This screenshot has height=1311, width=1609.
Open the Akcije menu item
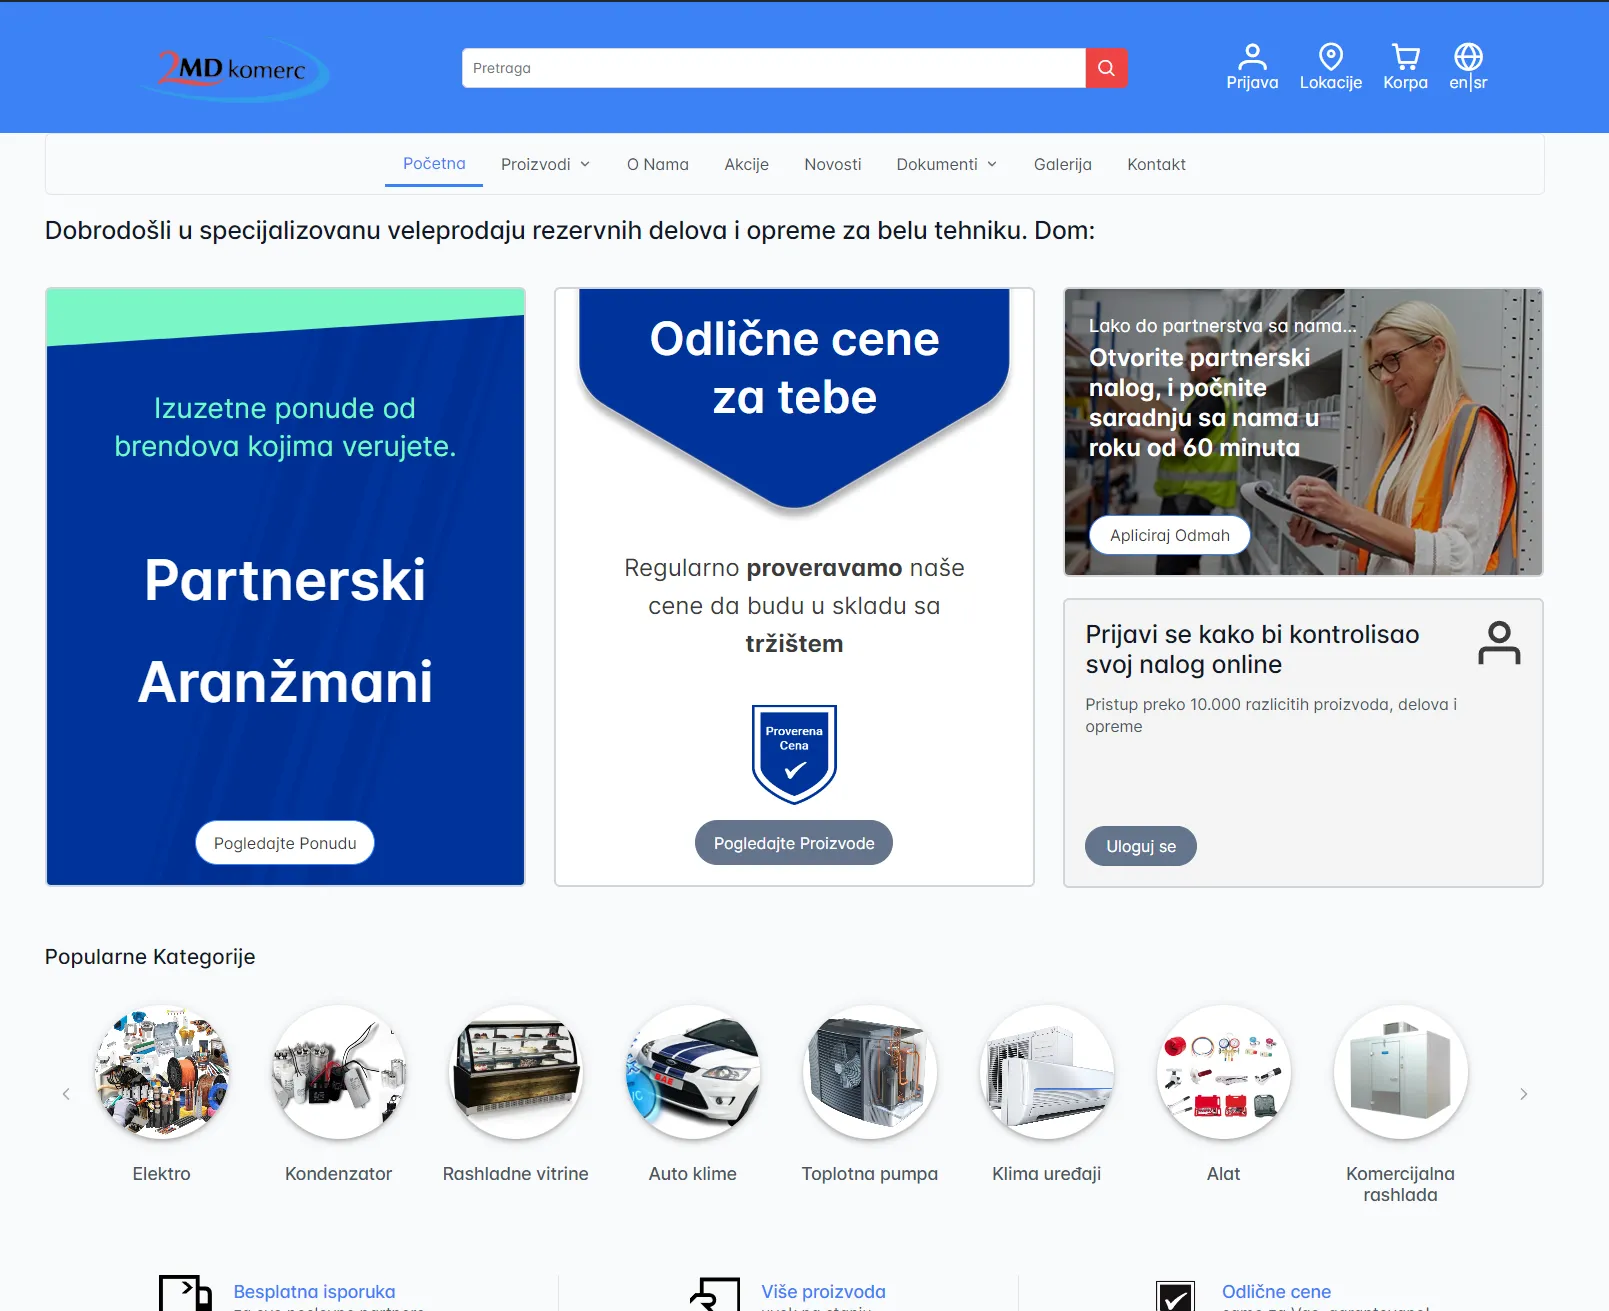click(x=747, y=164)
